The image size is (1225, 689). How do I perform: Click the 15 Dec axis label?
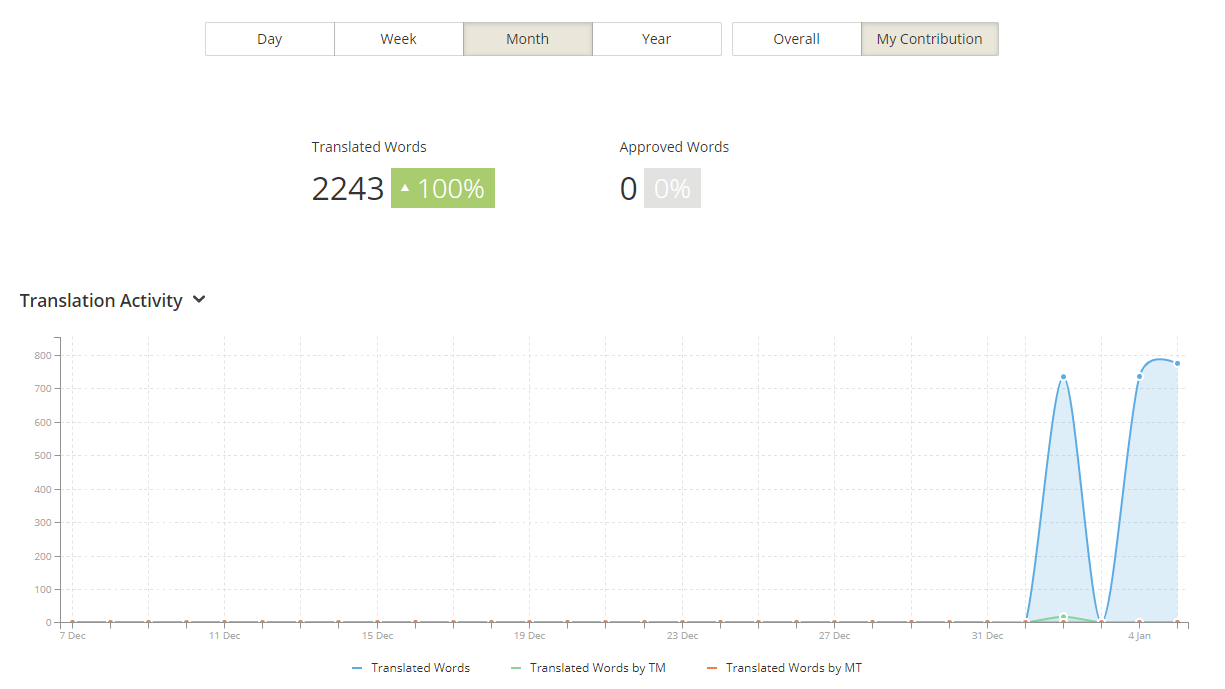pyautogui.click(x=377, y=636)
